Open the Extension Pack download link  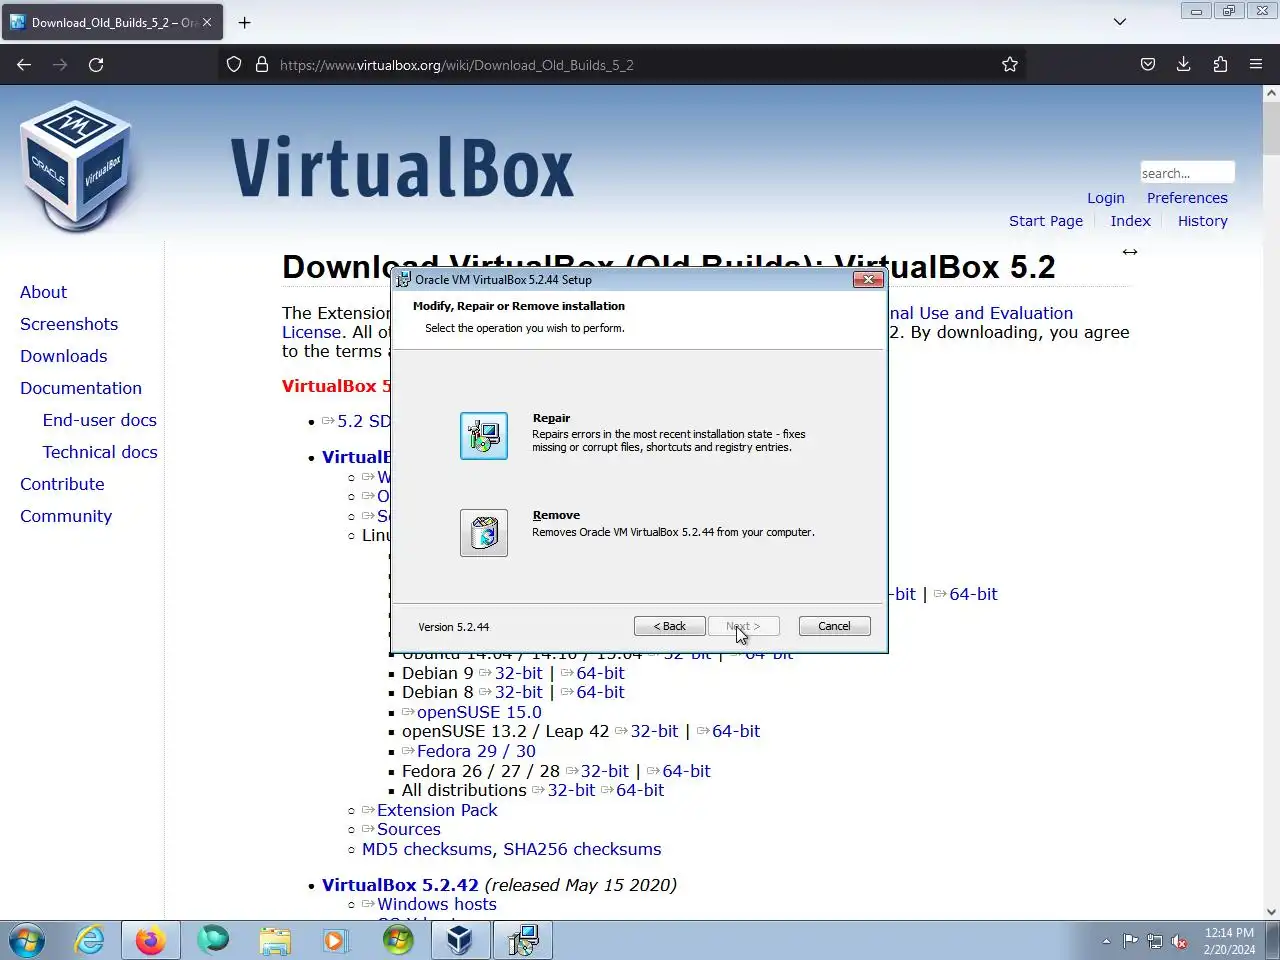tap(437, 810)
